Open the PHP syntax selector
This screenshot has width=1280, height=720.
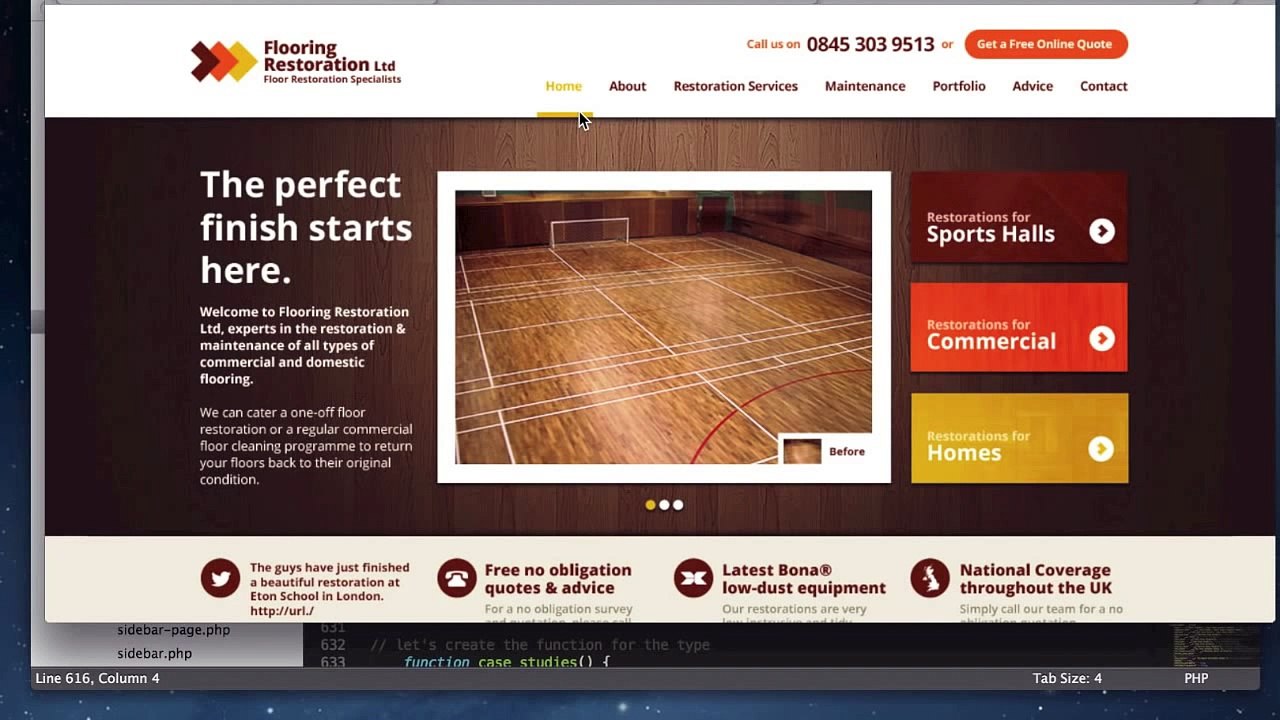point(1196,678)
